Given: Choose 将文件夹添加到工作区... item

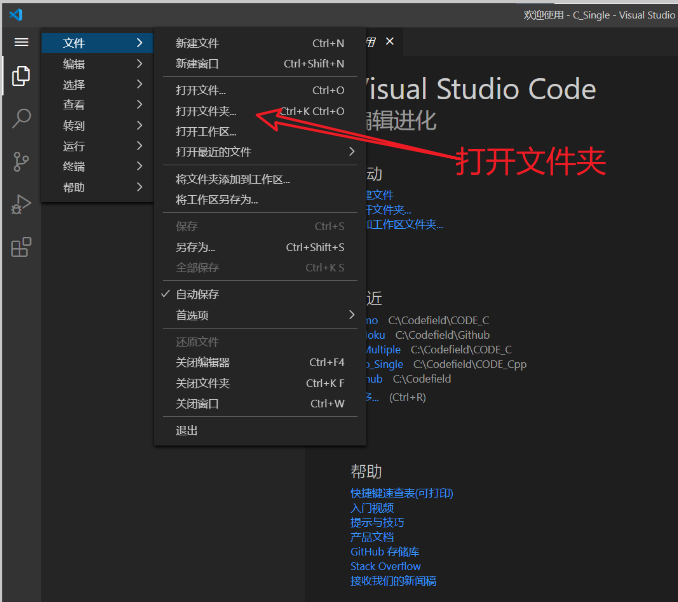Looking at the screenshot, I should pyautogui.click(x=260, y=179).
